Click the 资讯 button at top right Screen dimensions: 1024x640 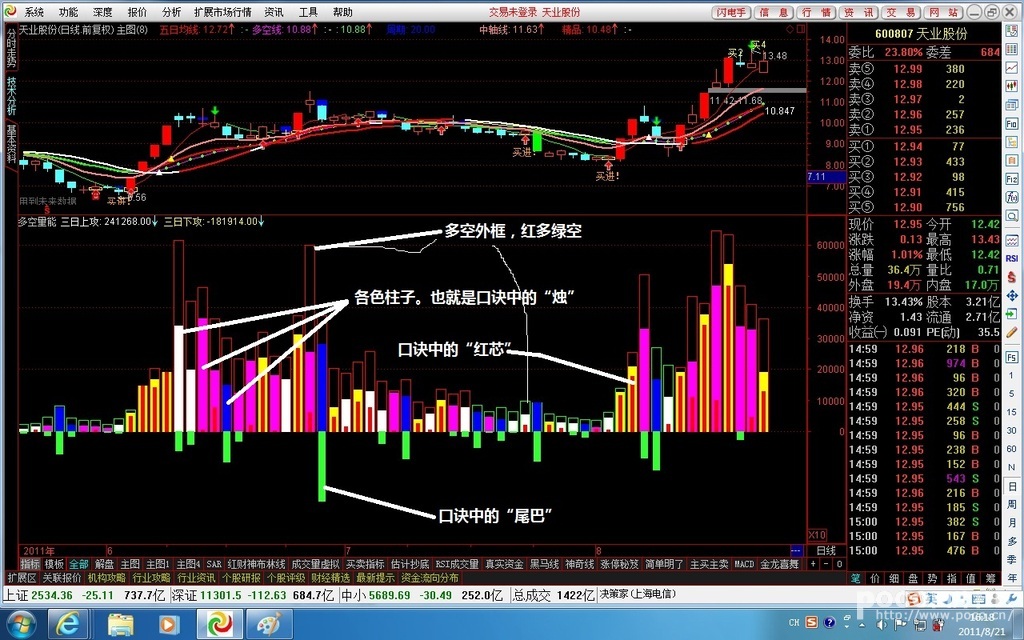click(859, 12)
